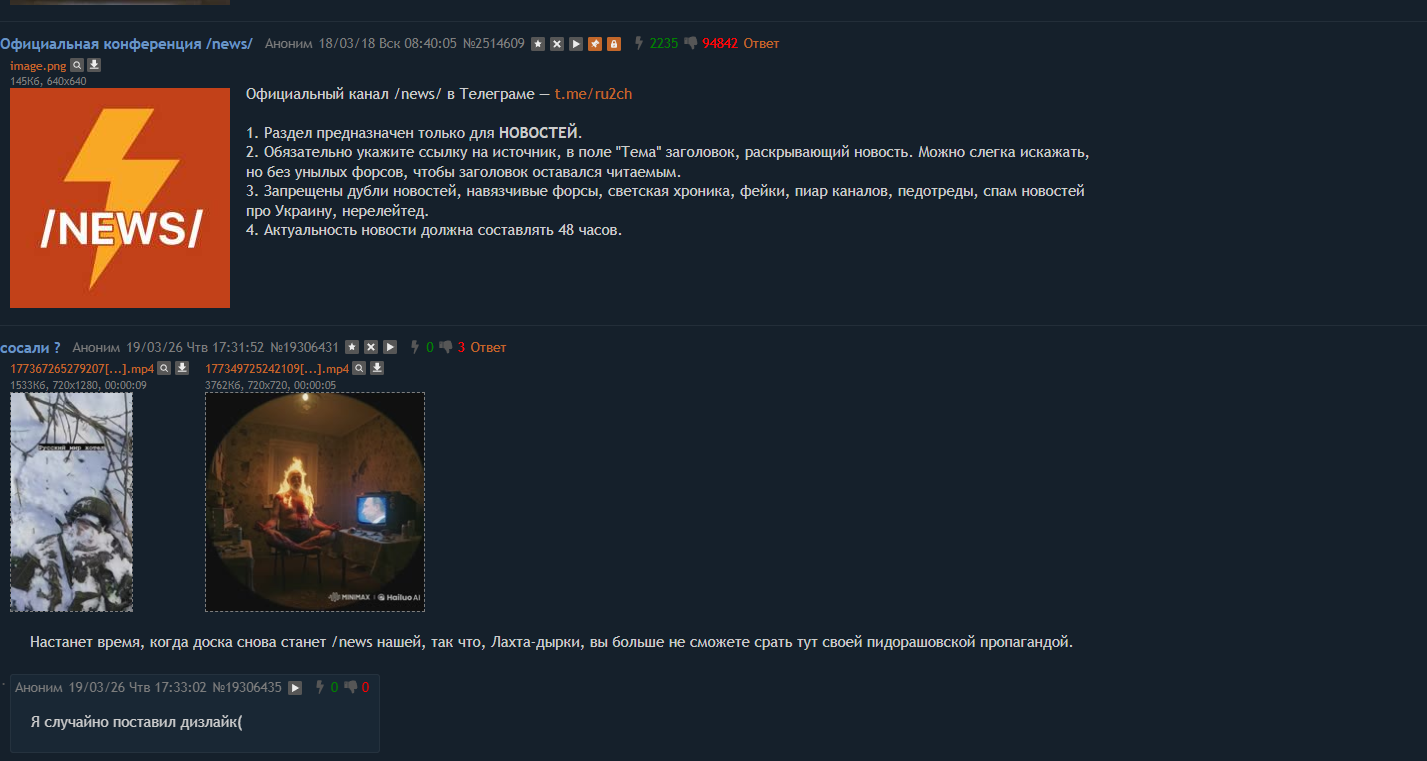The height and width of the screenshot is (761, 1427).
Task: Hide the official conference thread with X icon
Action: tap(557, 44)
